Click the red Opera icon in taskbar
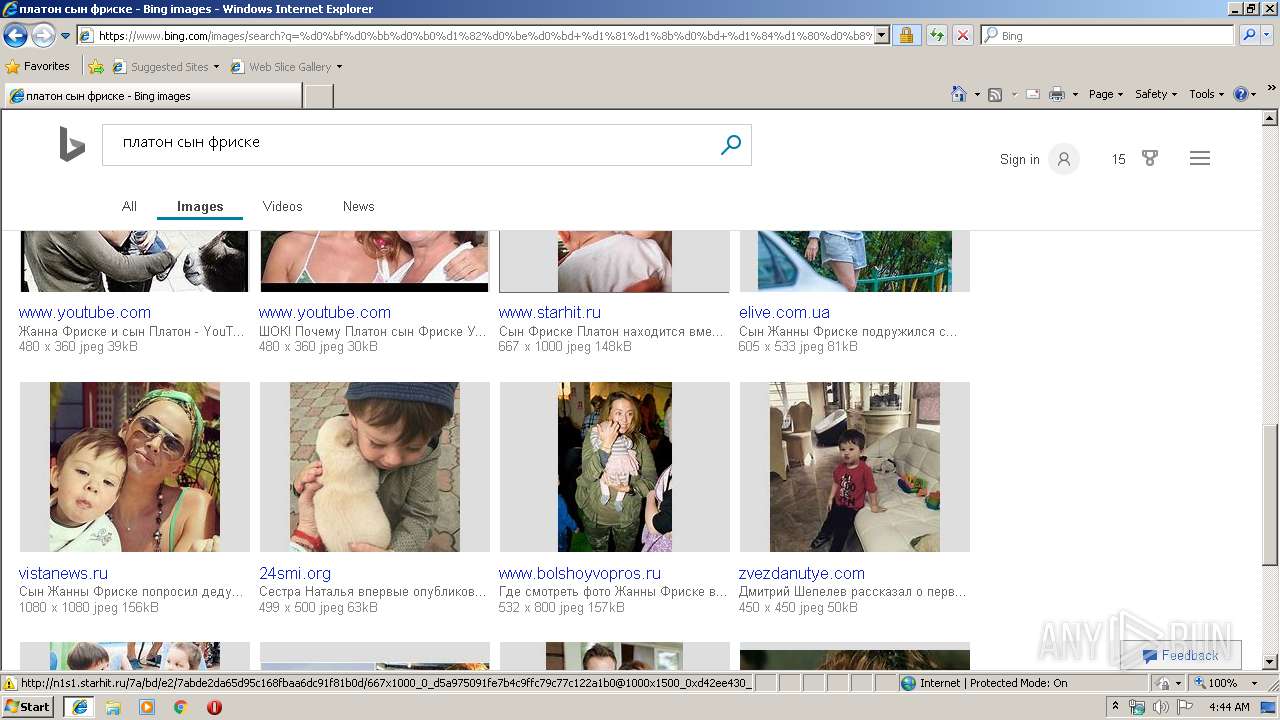 [214, 707]
